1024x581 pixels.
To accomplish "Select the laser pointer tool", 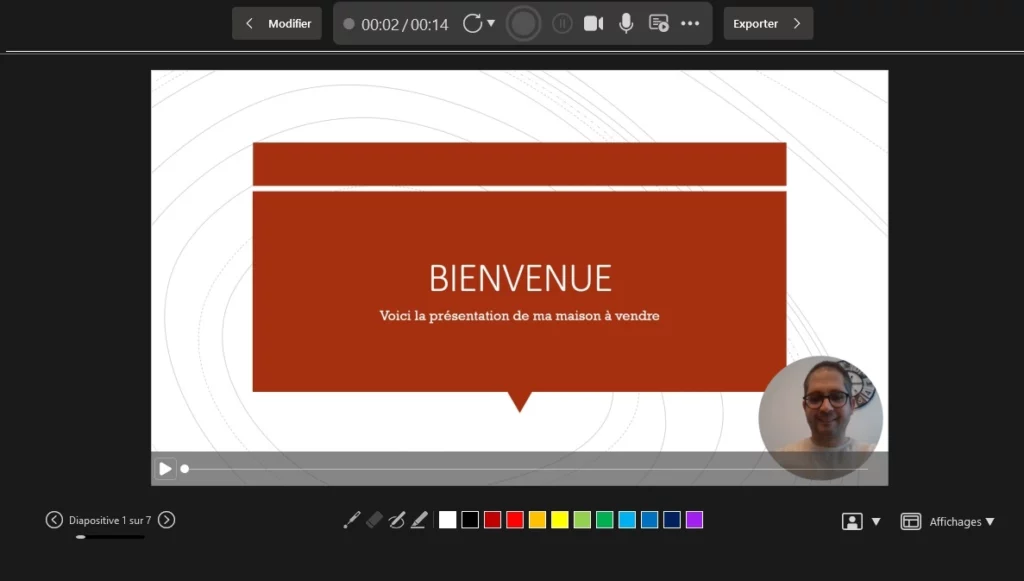I will point(351,520).
